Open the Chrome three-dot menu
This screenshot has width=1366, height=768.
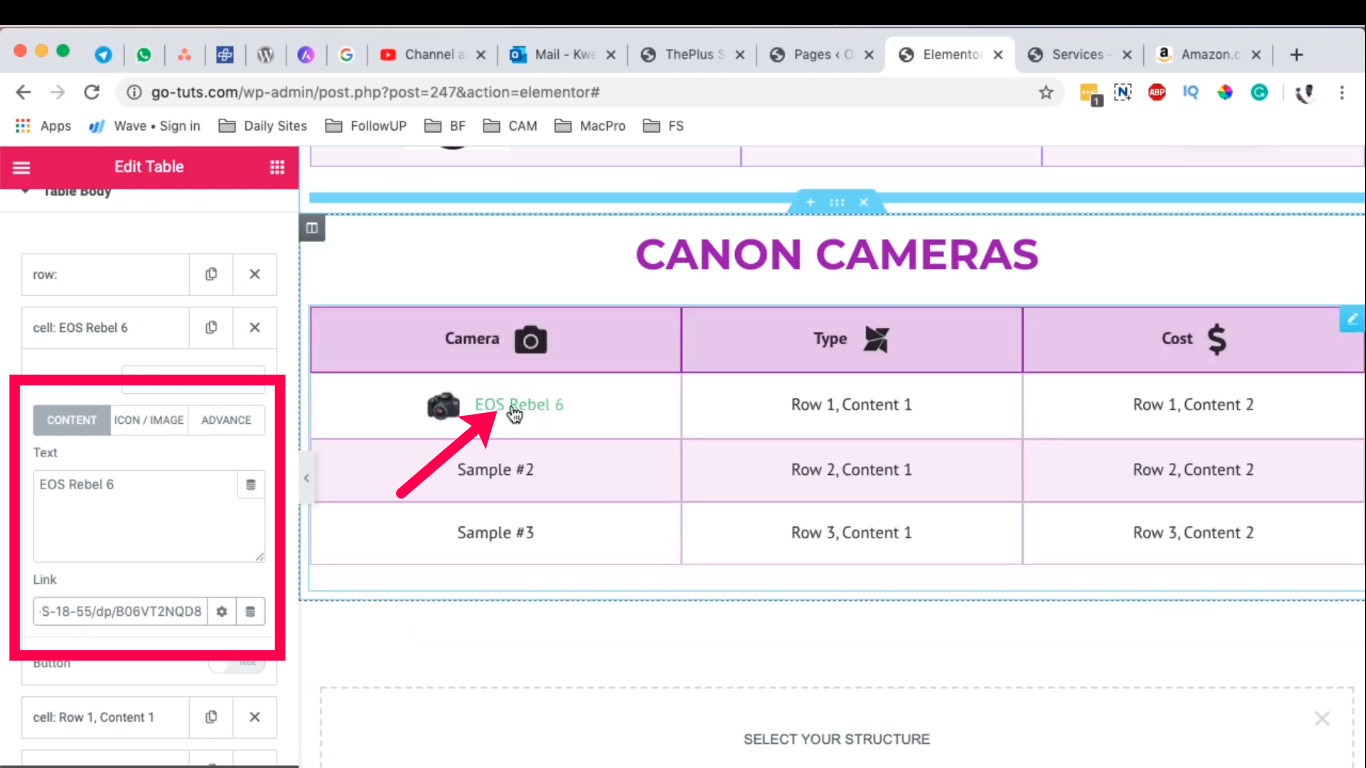click(x=1342, y=92)
